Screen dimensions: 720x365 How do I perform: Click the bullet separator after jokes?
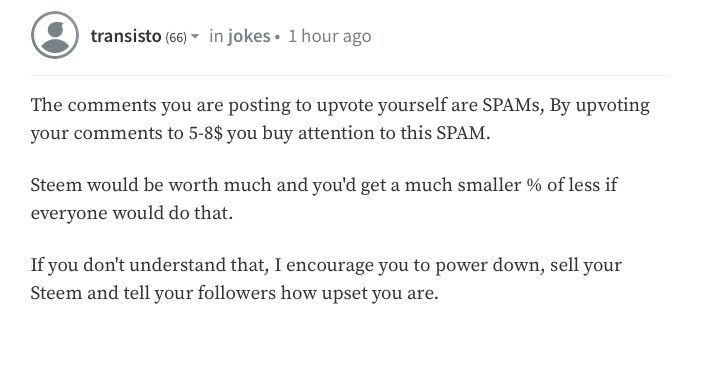point(277,37)
